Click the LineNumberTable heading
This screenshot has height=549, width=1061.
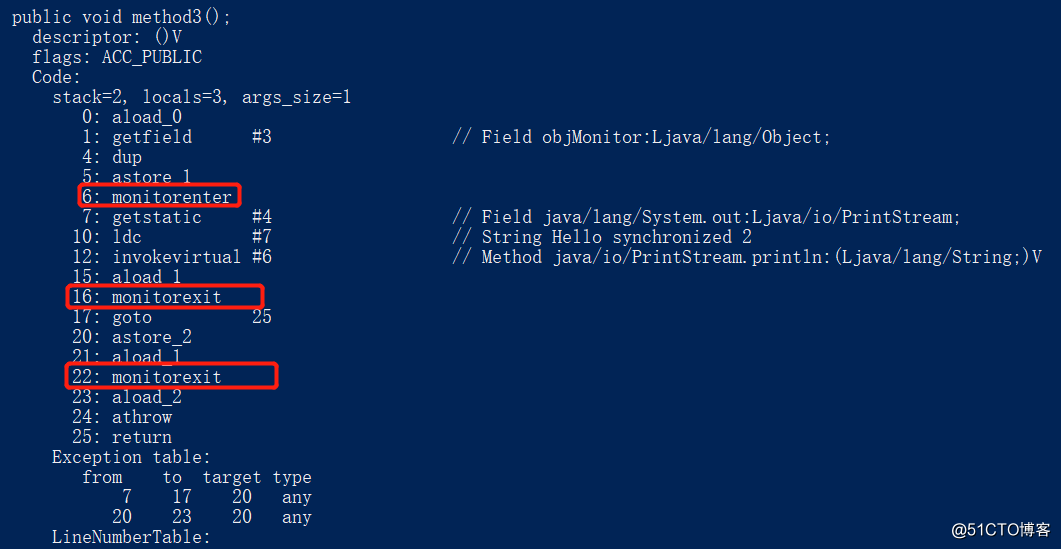click(x=132, y=537)
